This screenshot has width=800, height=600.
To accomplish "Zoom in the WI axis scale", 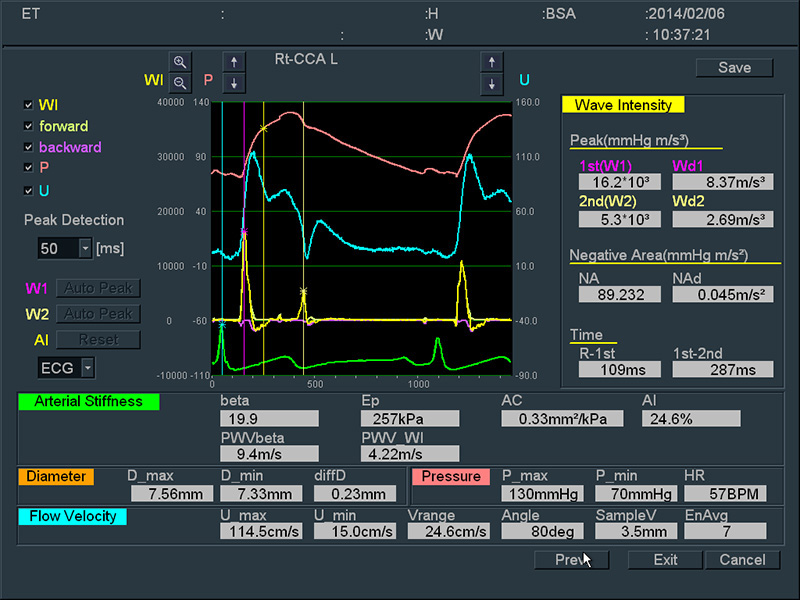I will 181,61.
